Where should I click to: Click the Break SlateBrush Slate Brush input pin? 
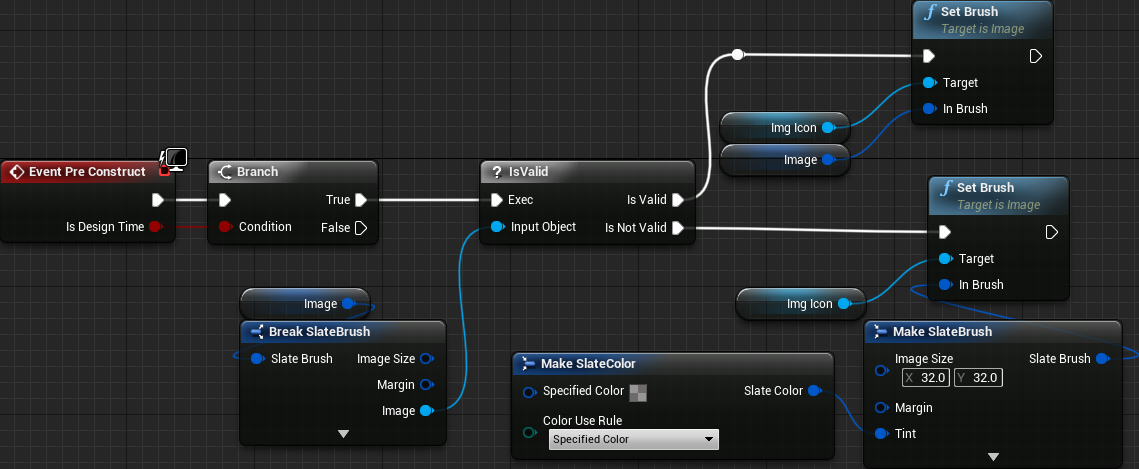pyautogui.click(x=256, y=359)
